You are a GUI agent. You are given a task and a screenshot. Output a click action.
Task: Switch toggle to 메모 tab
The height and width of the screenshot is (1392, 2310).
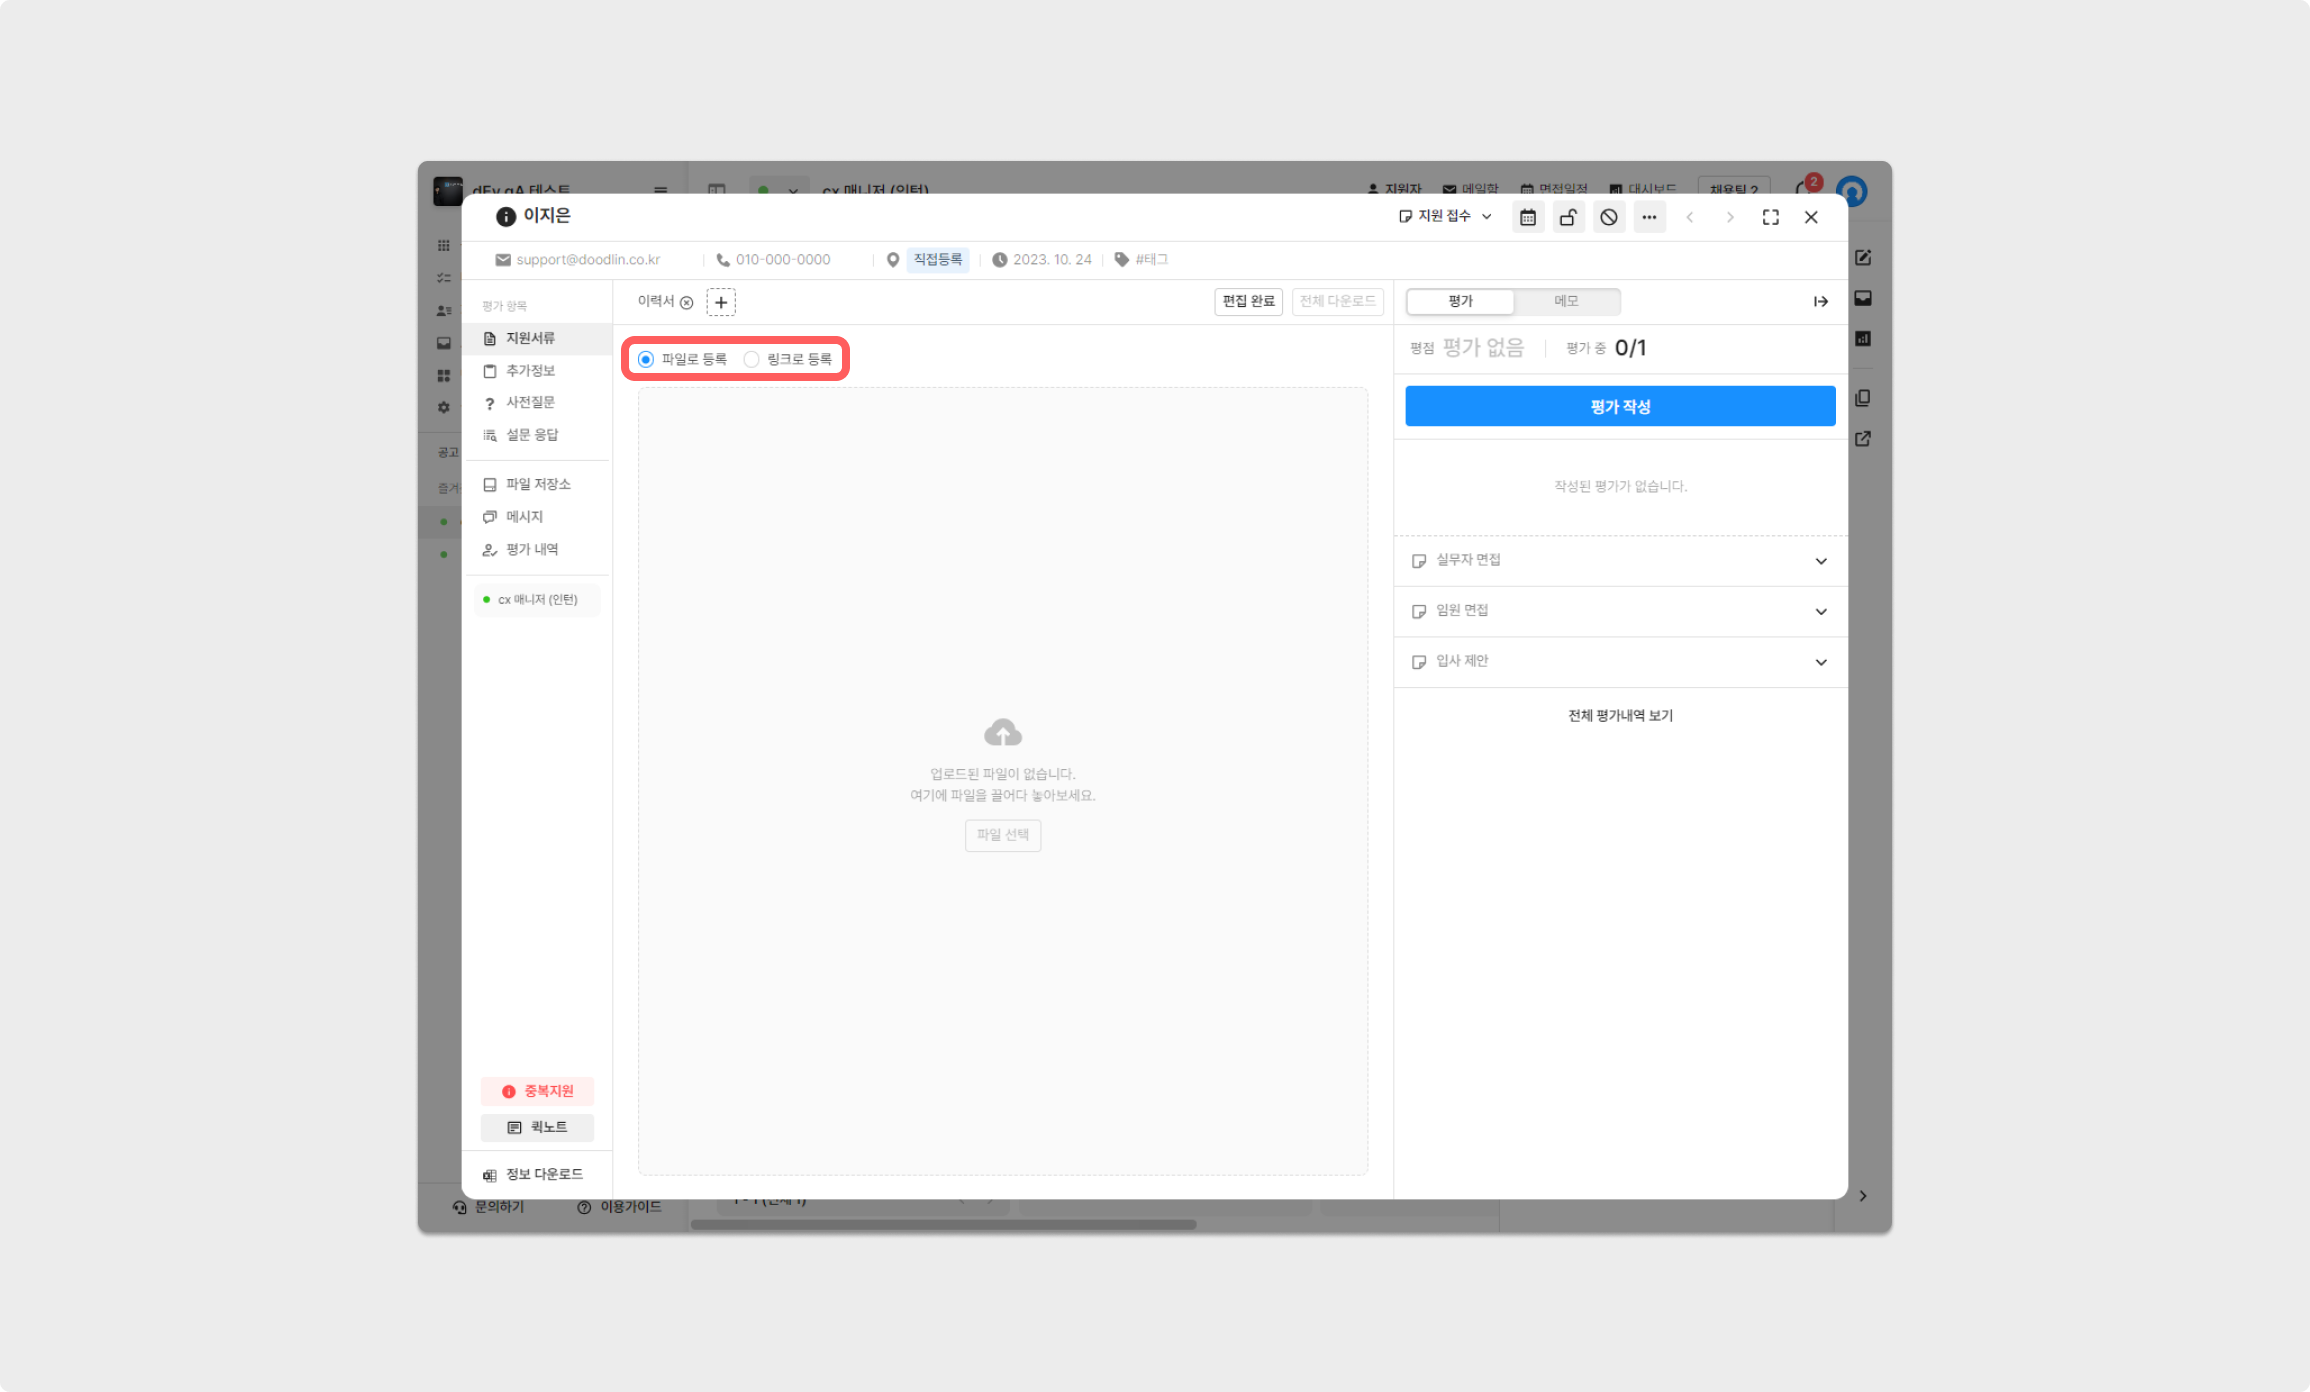pos(1566,301)
